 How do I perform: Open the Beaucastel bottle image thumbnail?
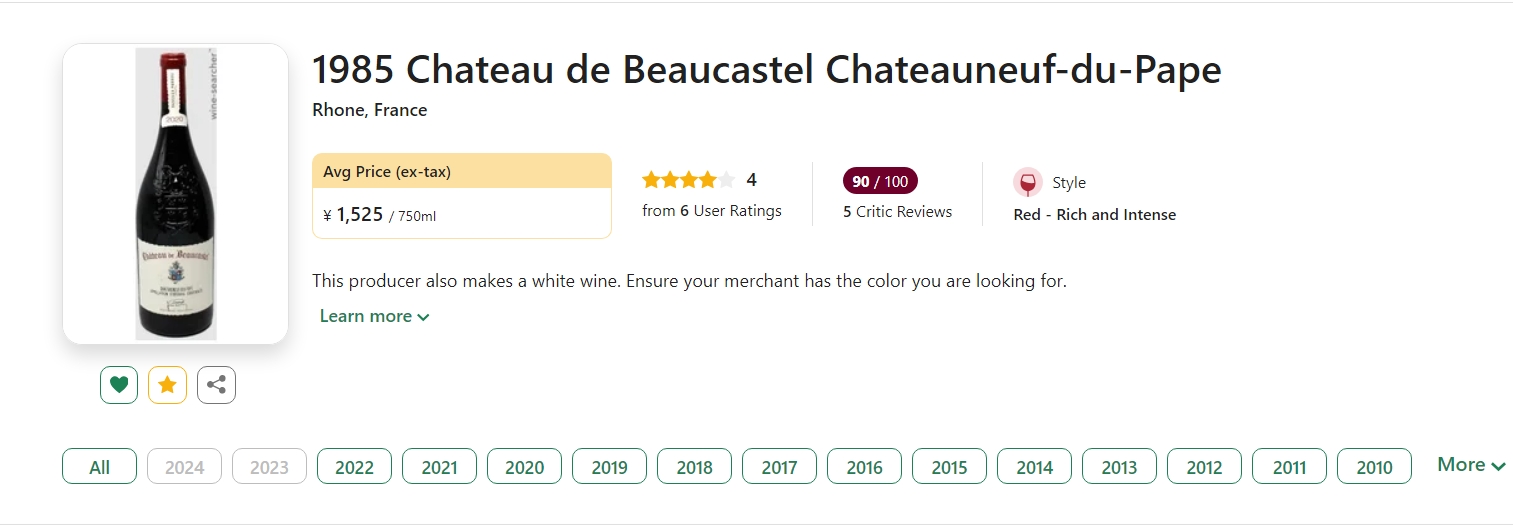pyautogui.click(x=176, y=194)
